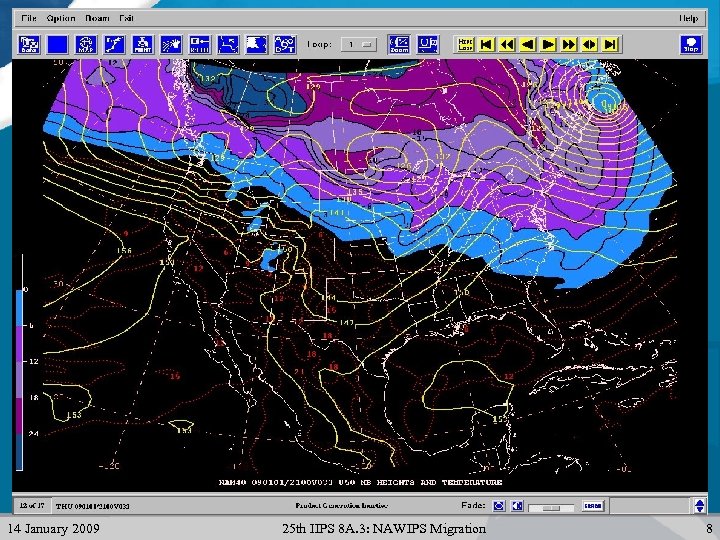The height and width of the screenshot is (540, 720).
Task: Click the first Fade icon button
Action: [x=499, y=506]
